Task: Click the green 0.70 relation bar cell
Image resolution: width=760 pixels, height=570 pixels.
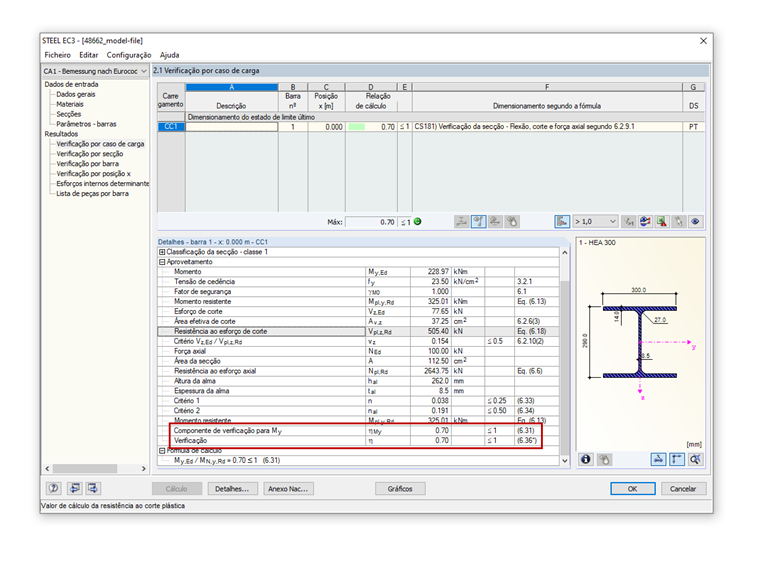Action: (371, 127)
